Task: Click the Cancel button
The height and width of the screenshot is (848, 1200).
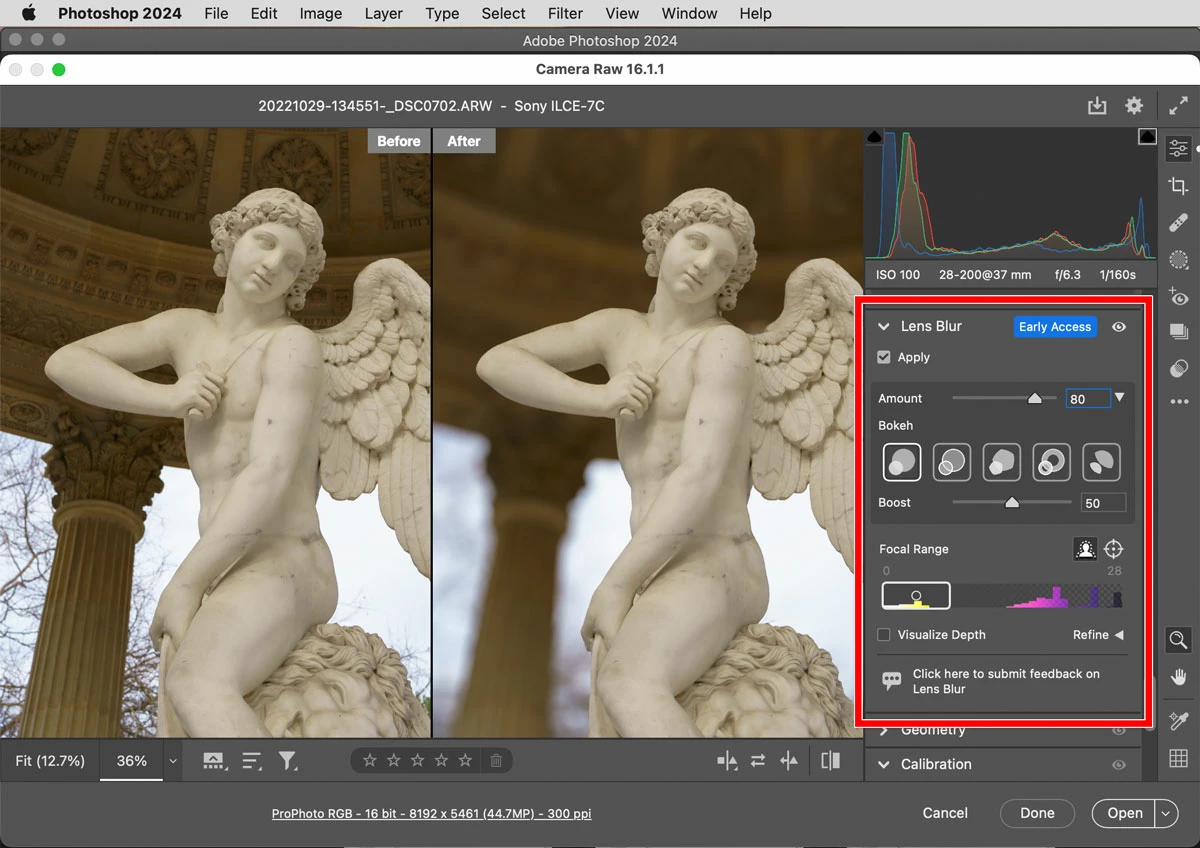Action: pyautogui.click(x=945, y=813)
